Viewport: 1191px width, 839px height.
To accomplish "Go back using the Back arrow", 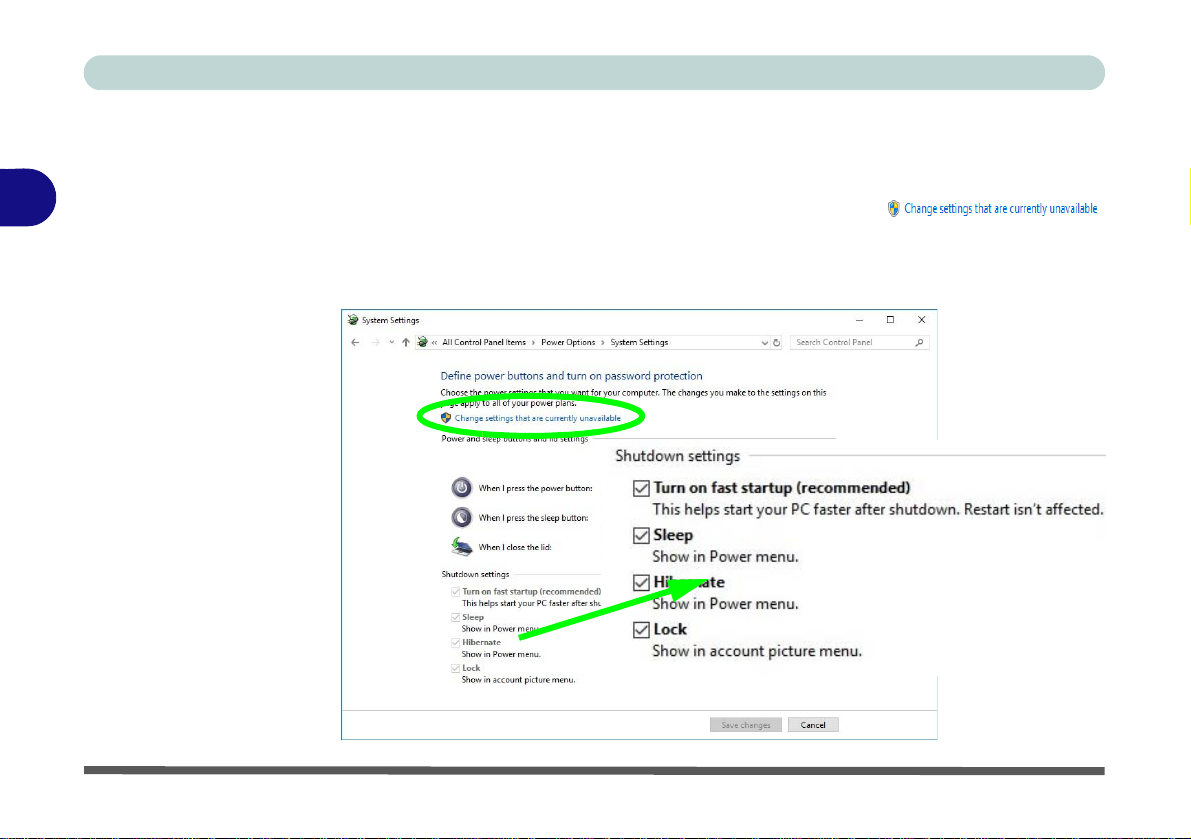I will [355, 342].
